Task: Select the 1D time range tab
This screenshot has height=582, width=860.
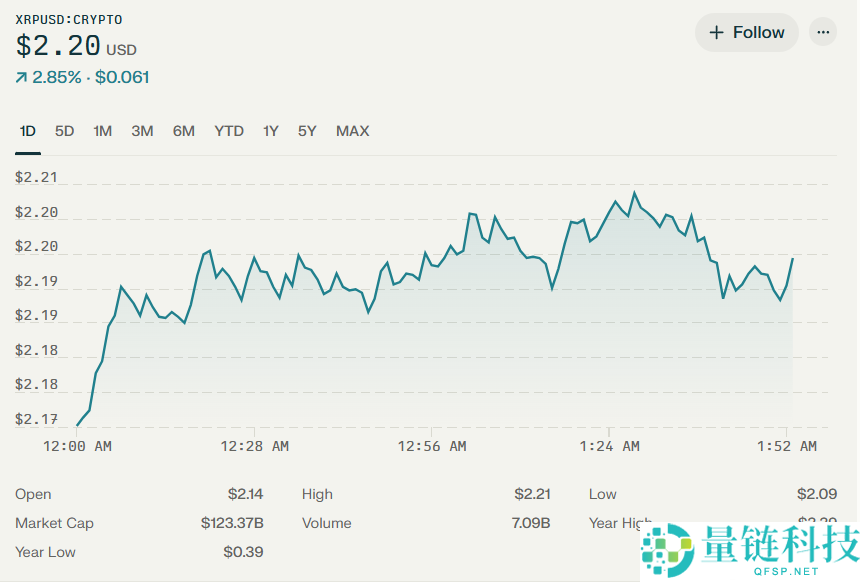Action: pos(27,131)
